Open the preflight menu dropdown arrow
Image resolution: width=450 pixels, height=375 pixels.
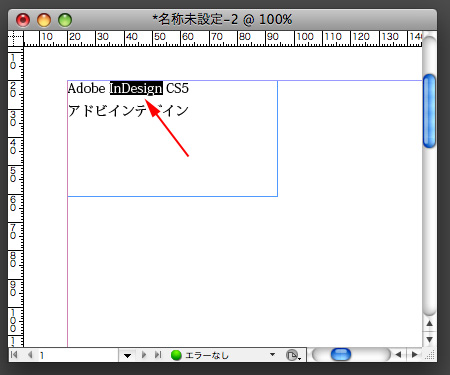(273, 354)
